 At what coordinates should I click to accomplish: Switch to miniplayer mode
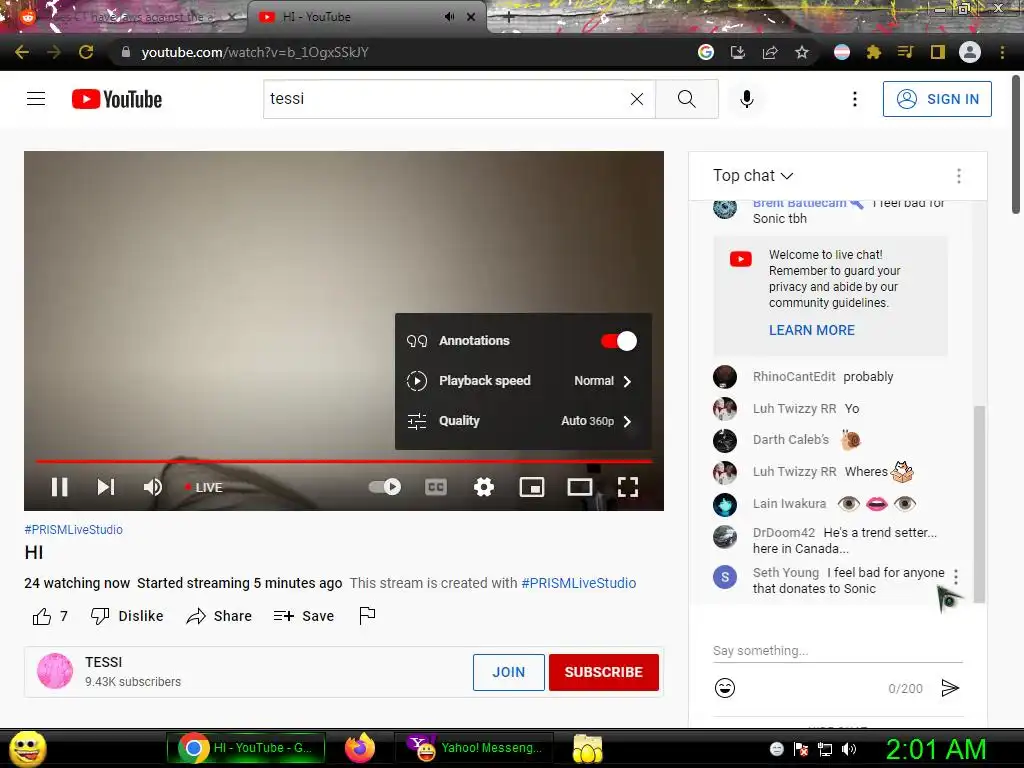point(532,487)
